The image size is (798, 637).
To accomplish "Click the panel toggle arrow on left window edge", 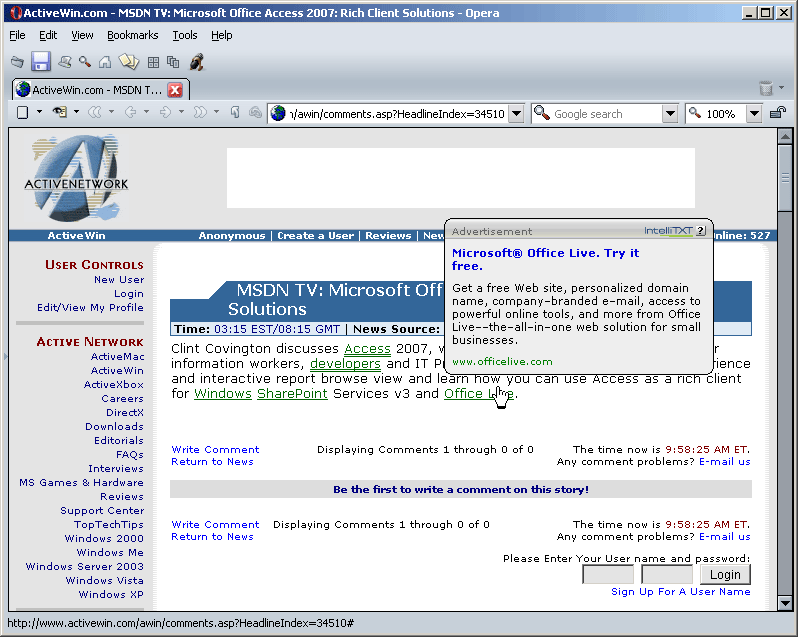I will coord(6,356).
